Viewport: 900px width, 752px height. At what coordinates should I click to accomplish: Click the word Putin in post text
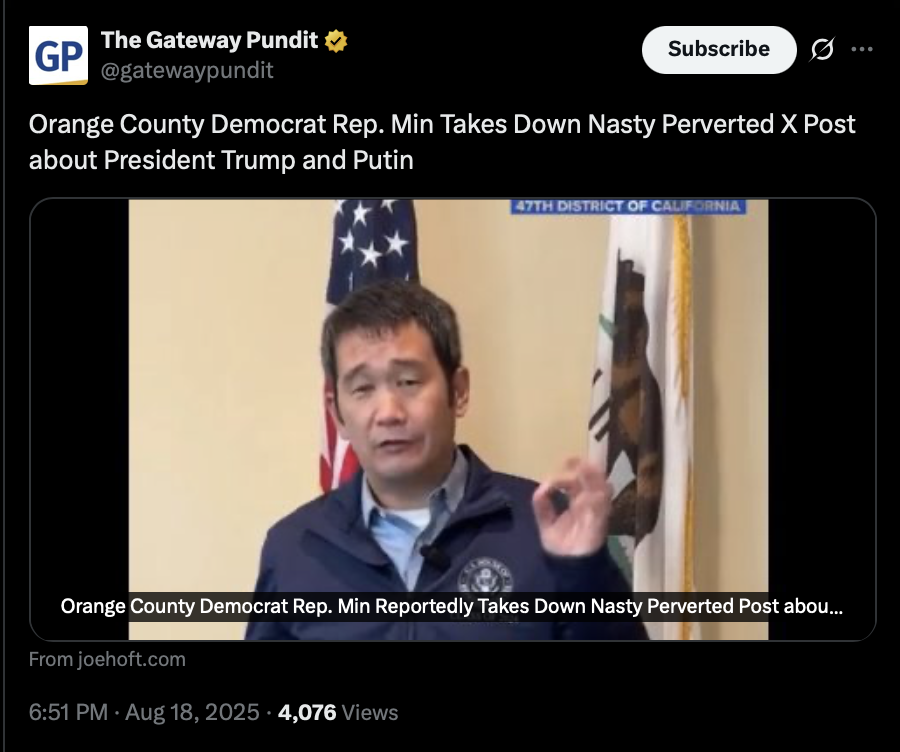(x=383, y=160)
